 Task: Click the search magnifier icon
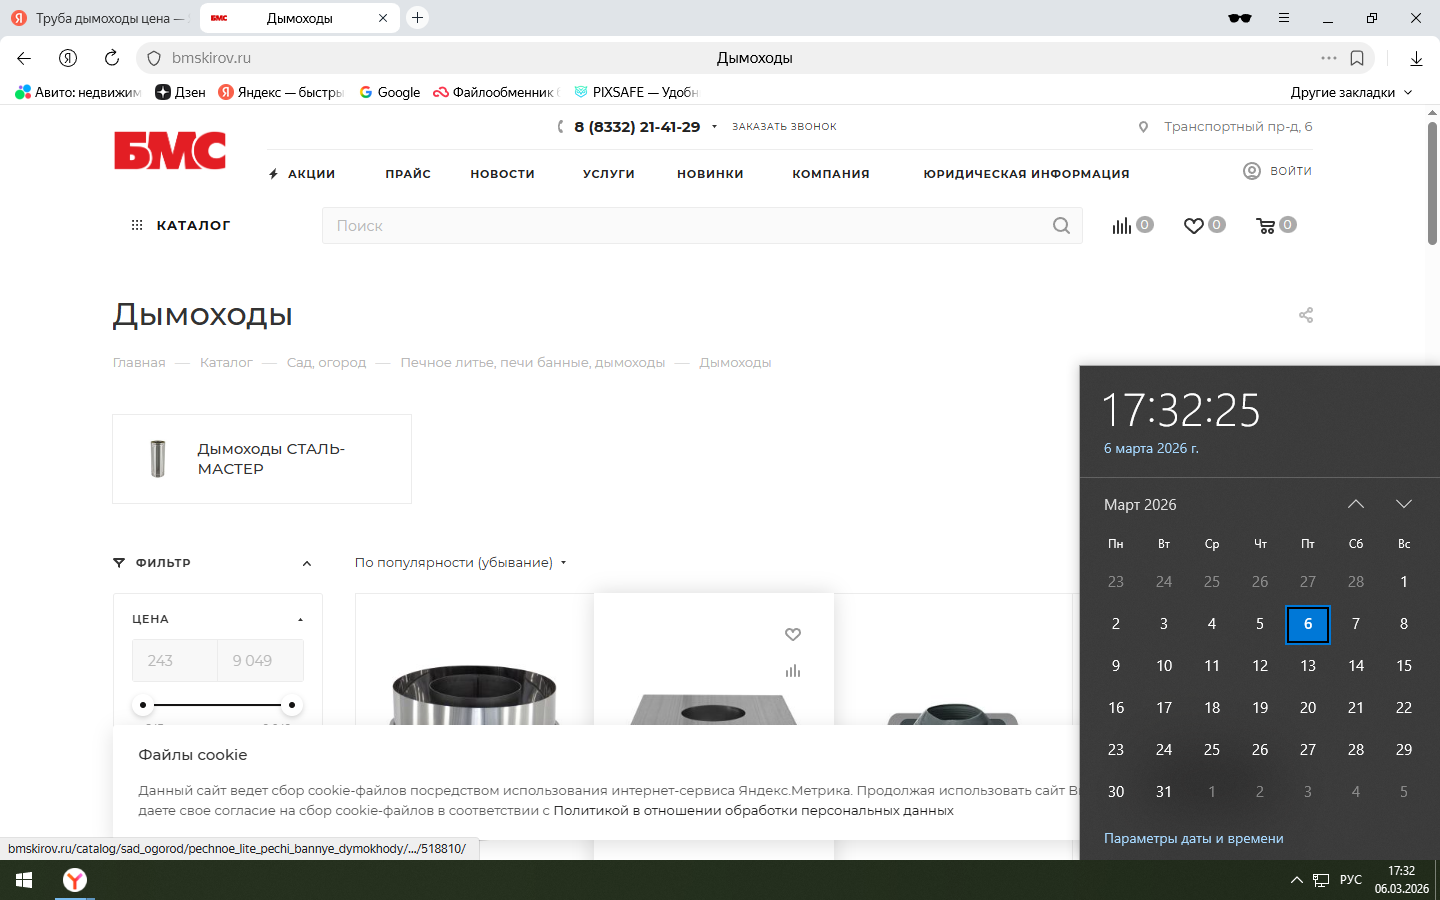click(x=1061, y=226)
